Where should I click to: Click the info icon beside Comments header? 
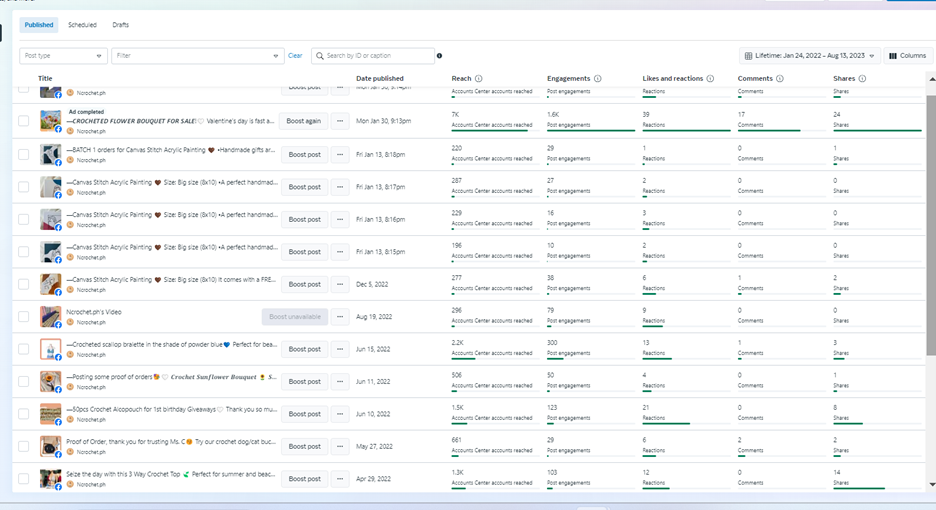(780, 78)
